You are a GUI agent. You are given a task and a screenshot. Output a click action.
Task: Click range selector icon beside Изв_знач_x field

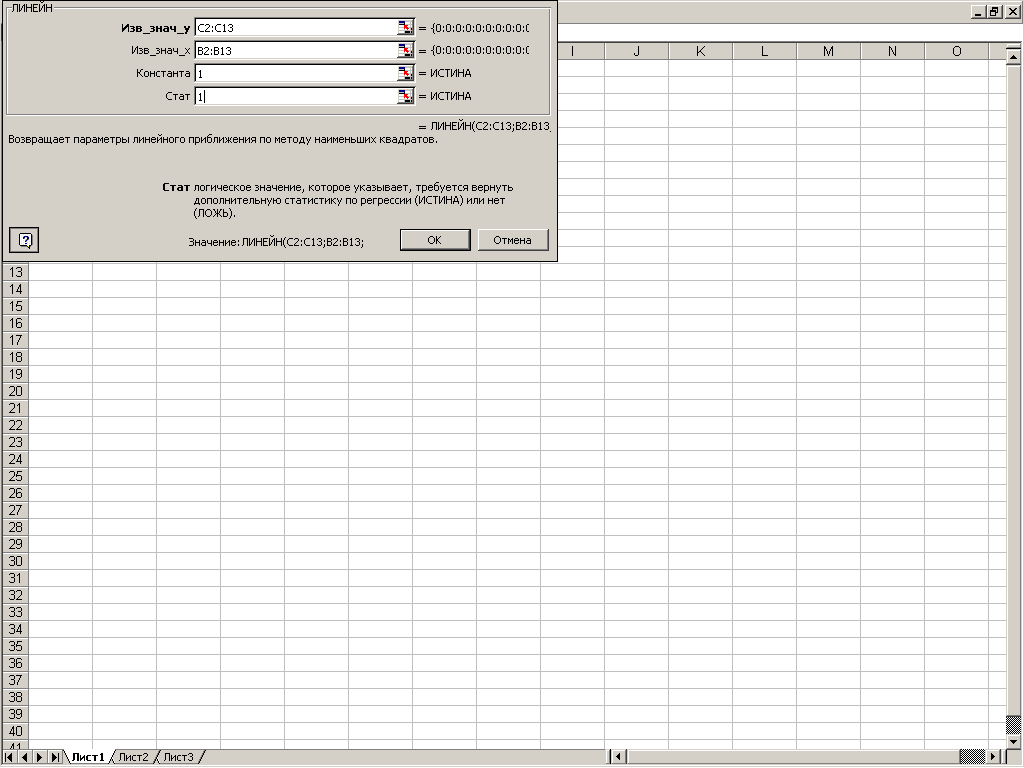point(405,51)
